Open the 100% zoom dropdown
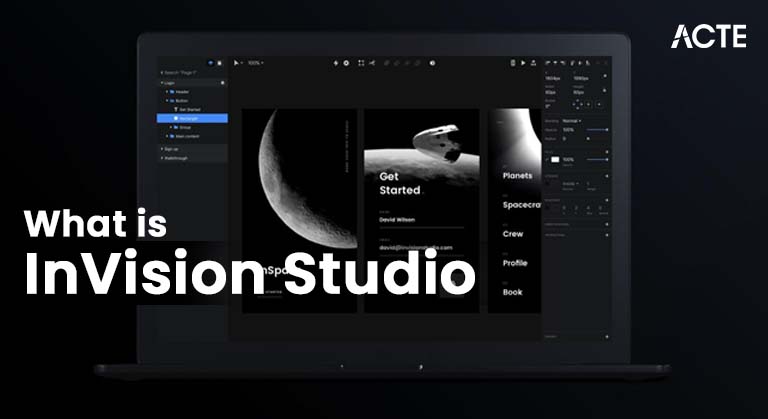The width and height of the screenshot is (768, 419). click(255, 63)
